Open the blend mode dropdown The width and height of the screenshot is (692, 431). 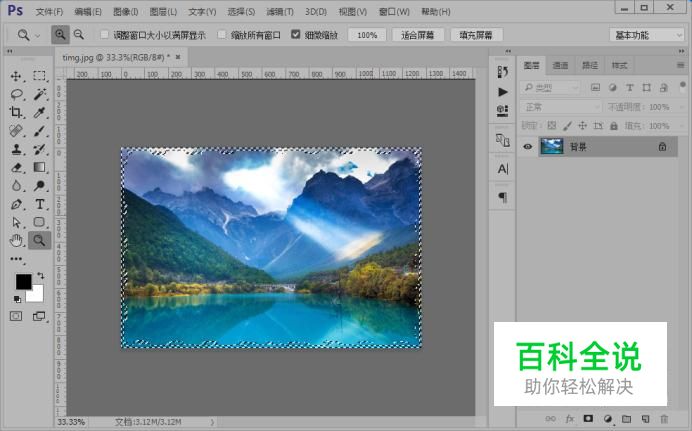coord(561,107)
